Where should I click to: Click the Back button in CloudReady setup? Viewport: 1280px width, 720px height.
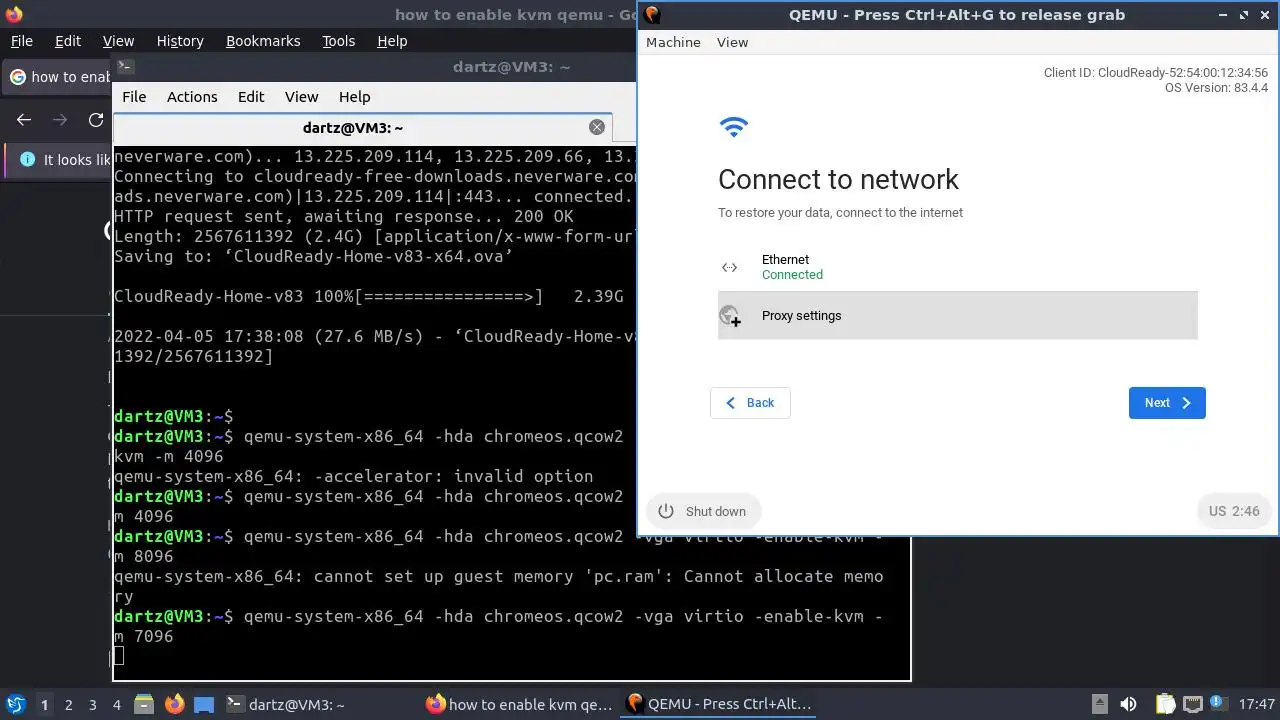click(750, 403)
